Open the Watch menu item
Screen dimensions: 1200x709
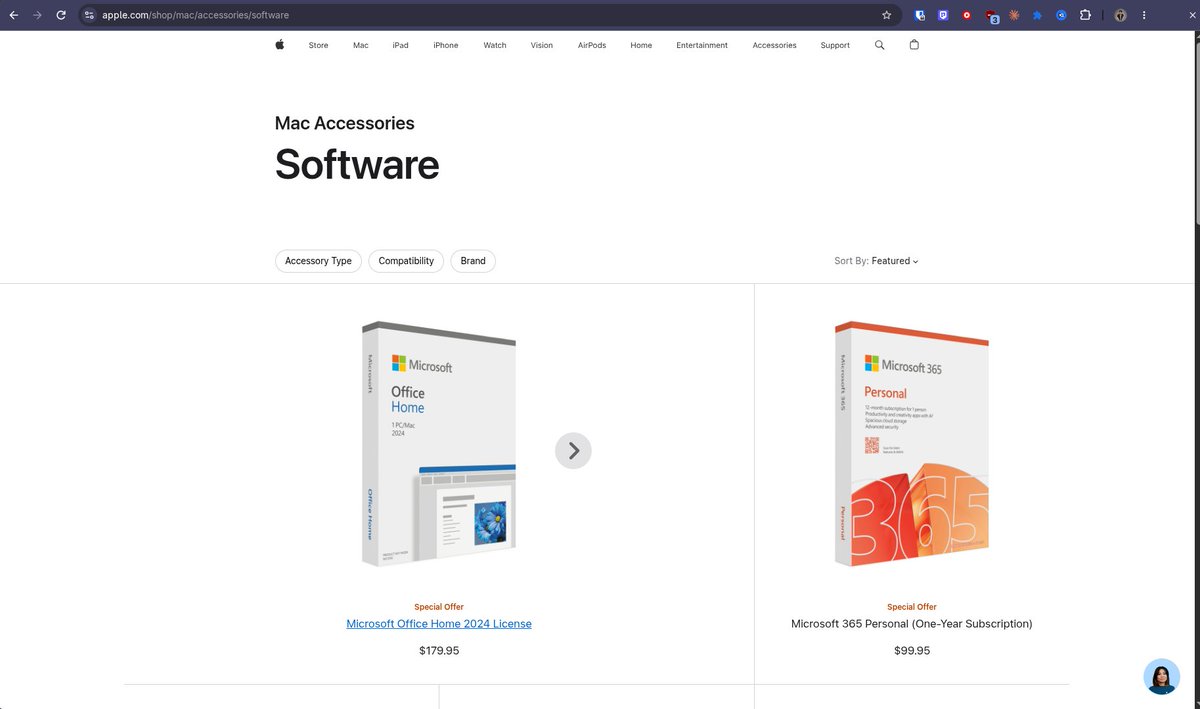pyautogui.click(x=495, y=45)
